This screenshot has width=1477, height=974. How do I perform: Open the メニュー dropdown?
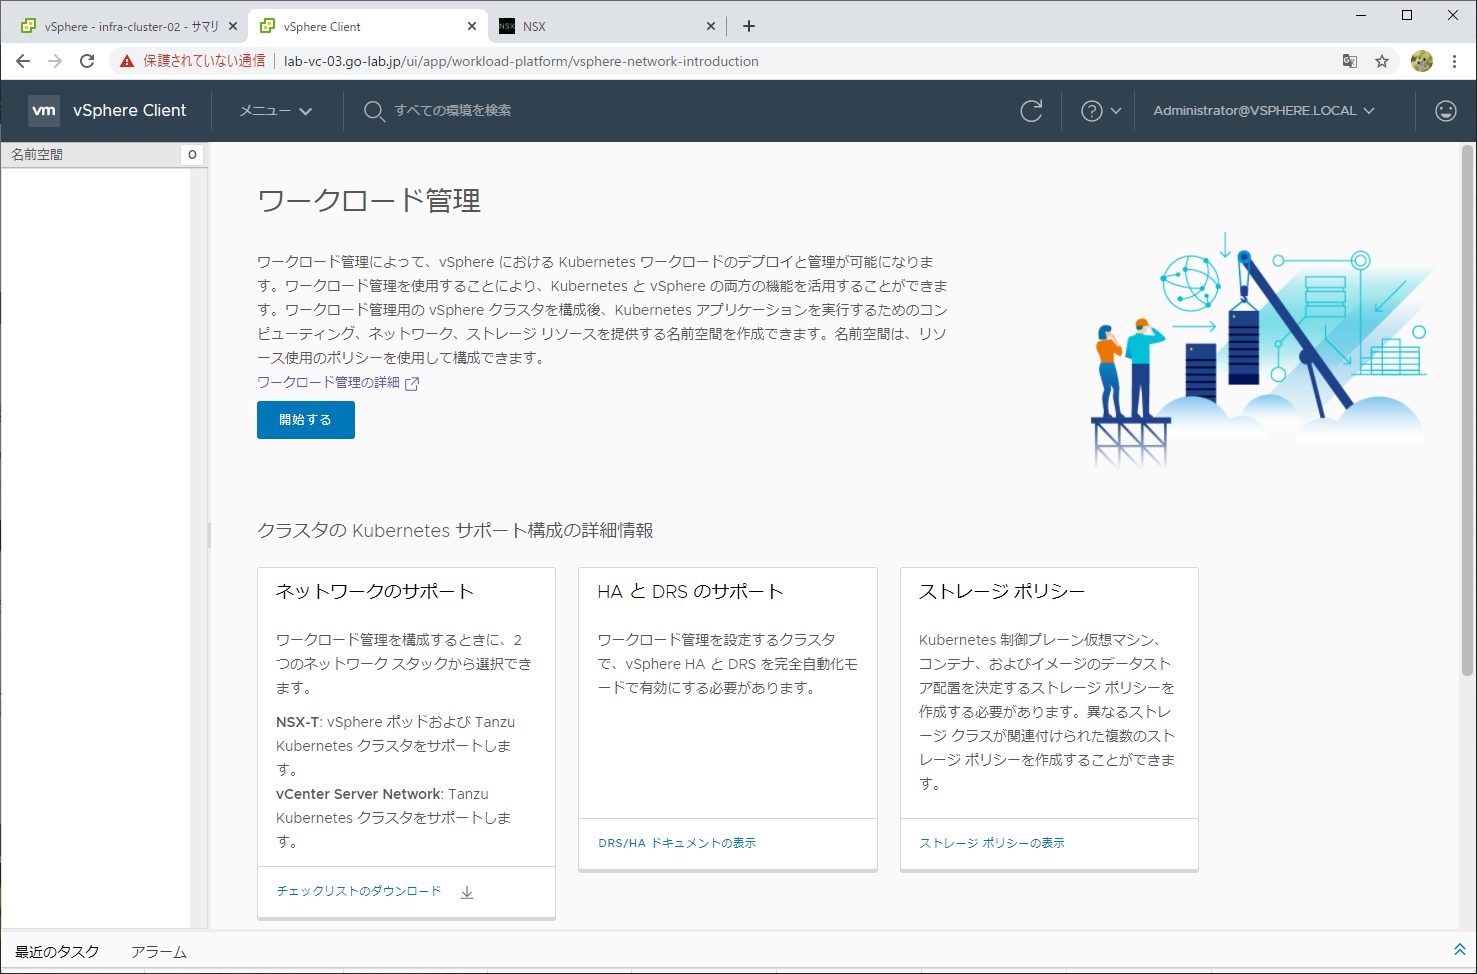(276, 111)
